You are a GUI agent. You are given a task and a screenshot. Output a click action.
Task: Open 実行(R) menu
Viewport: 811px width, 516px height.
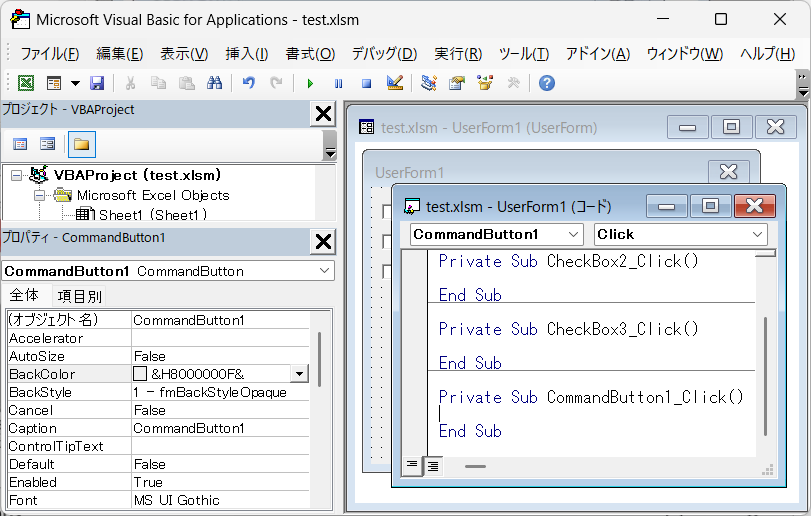click(x=458, y=54)
